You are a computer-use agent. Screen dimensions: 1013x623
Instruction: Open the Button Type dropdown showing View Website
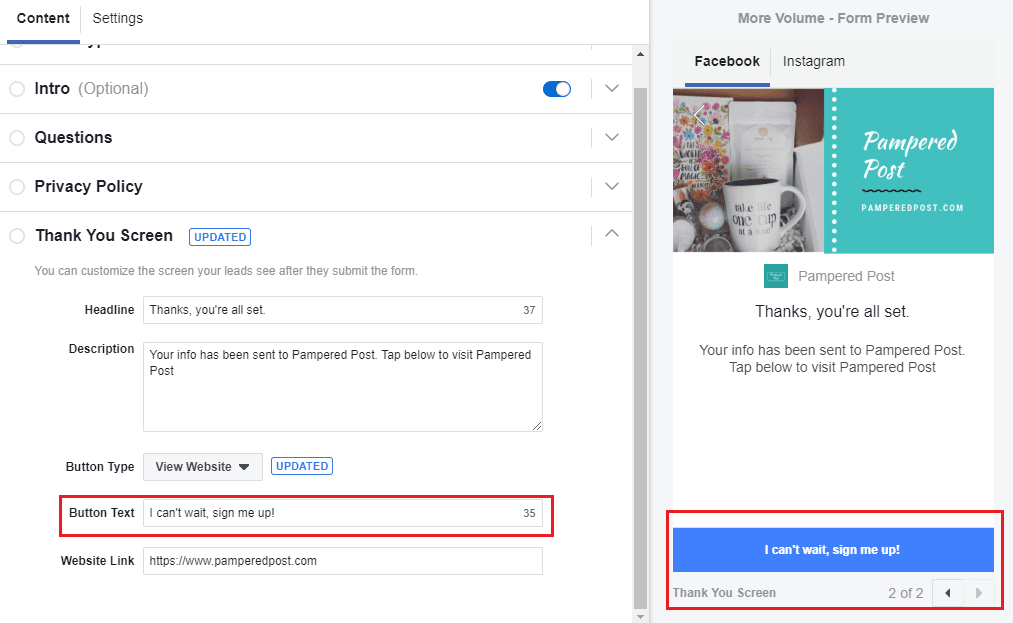[x=202, y=466]
